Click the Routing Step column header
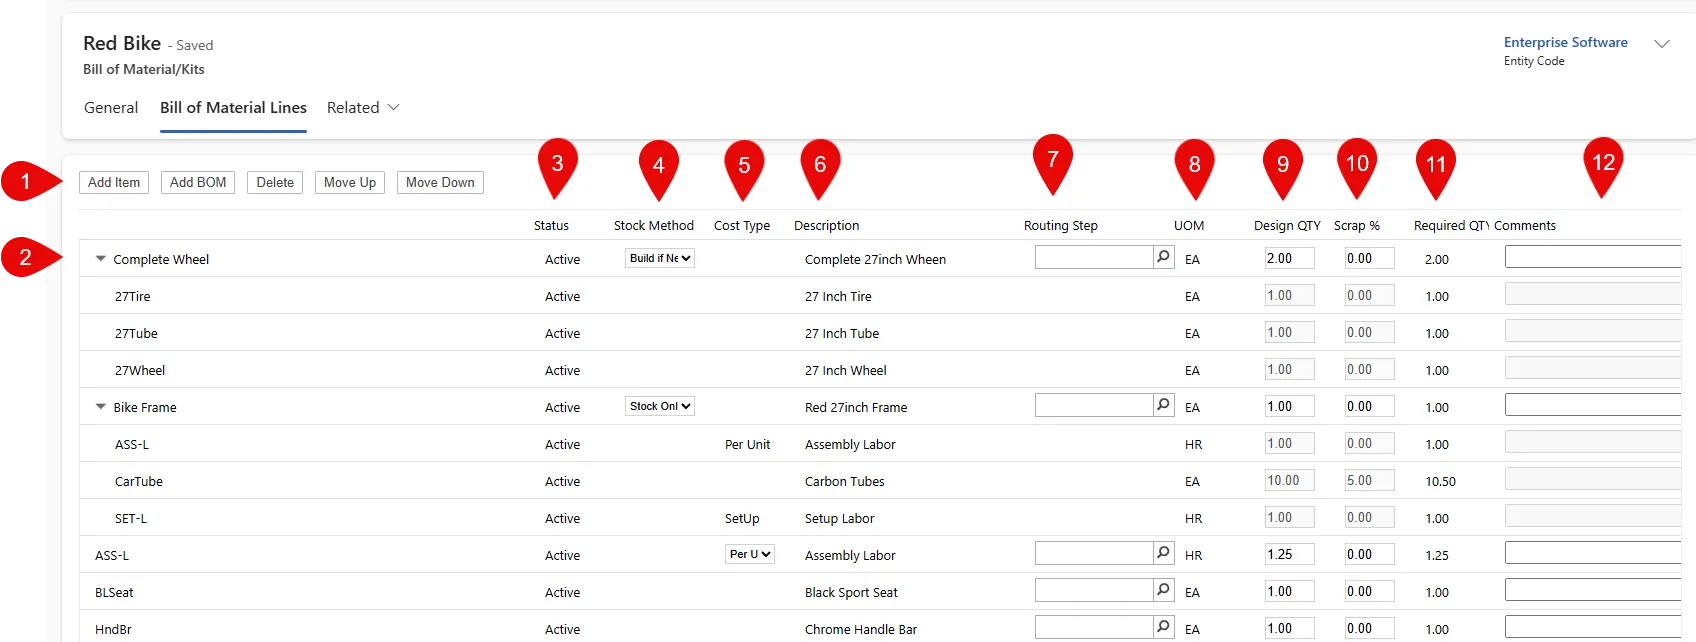 click(1061, 225)
